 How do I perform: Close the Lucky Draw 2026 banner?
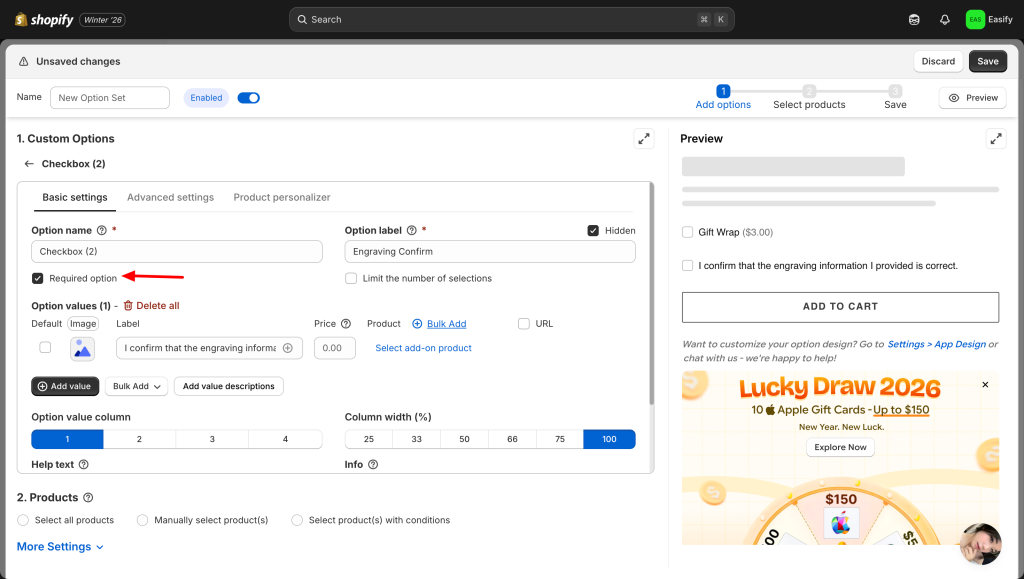click(x=985, y=385)
